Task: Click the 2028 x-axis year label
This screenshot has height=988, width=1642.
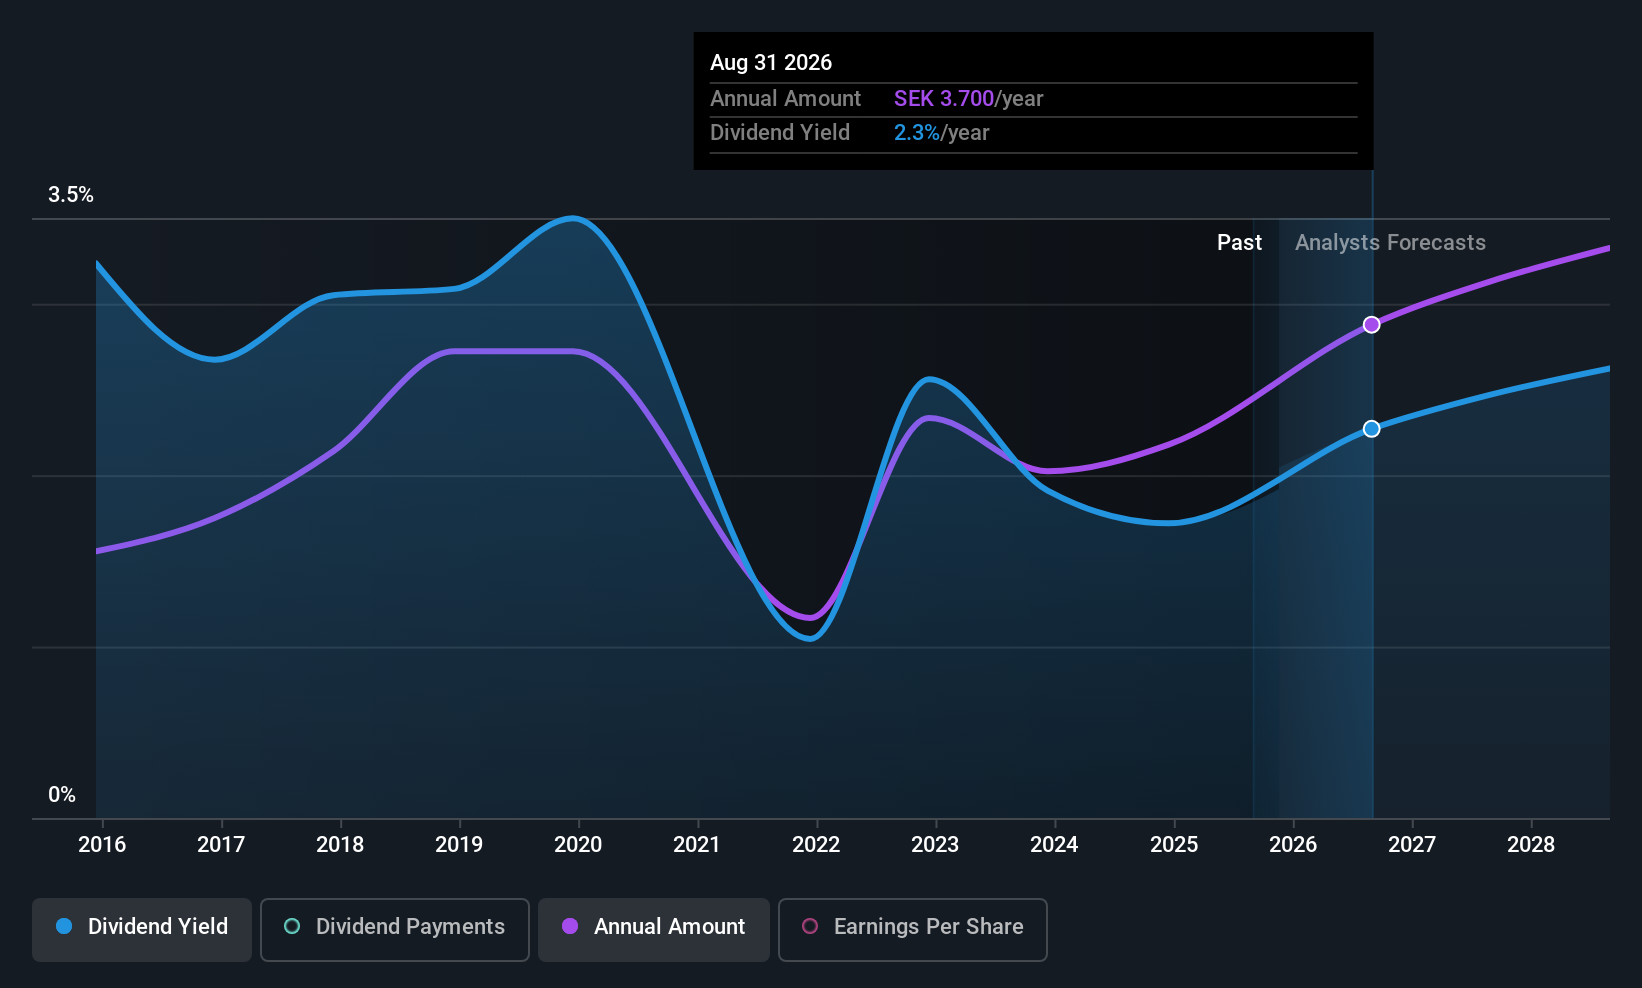Action: pos(1531,845)
